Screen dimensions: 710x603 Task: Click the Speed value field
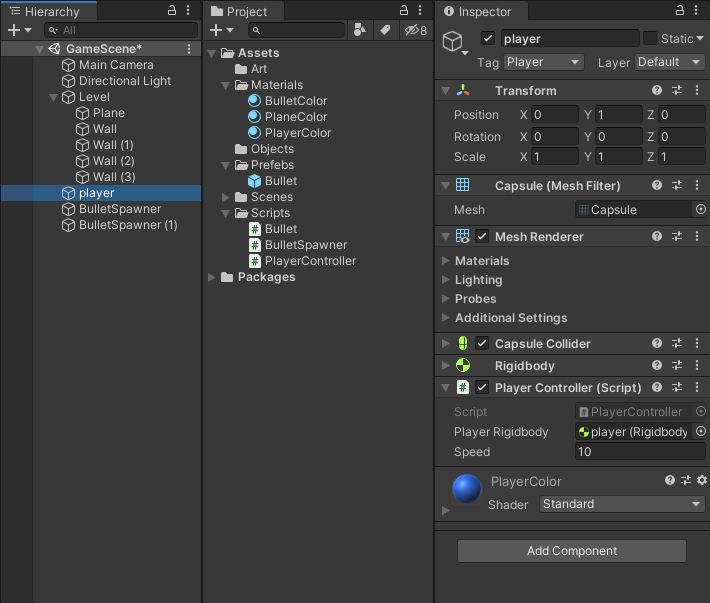click(640, 451)
